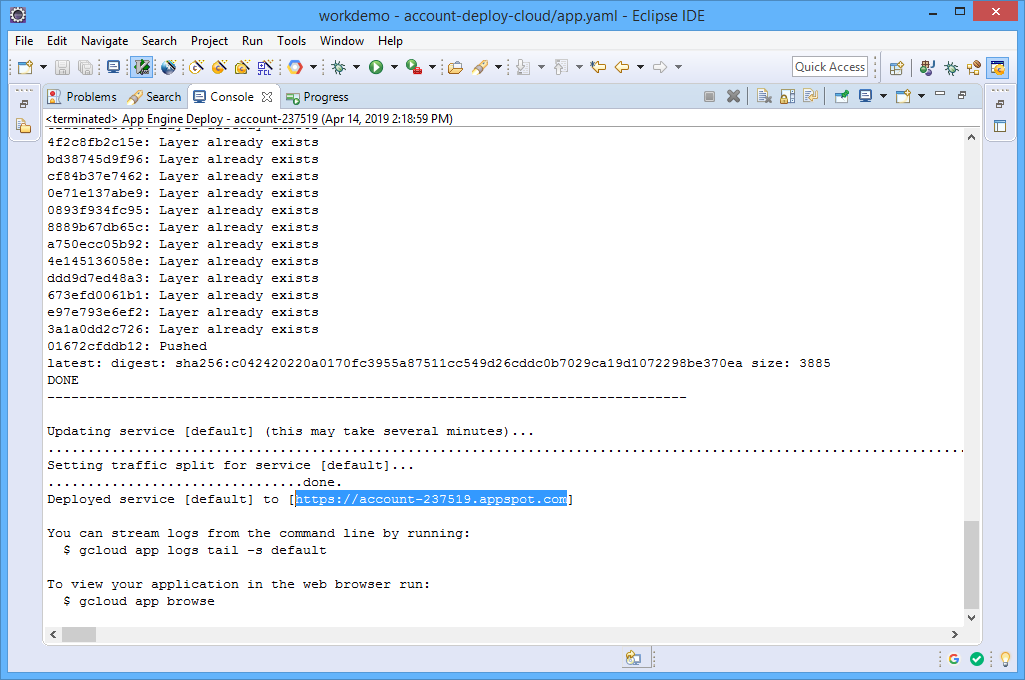This screenshot has height=680, width=1025.
Task: Click Last Edit Location arrow icon
Action: pos(598,67)
